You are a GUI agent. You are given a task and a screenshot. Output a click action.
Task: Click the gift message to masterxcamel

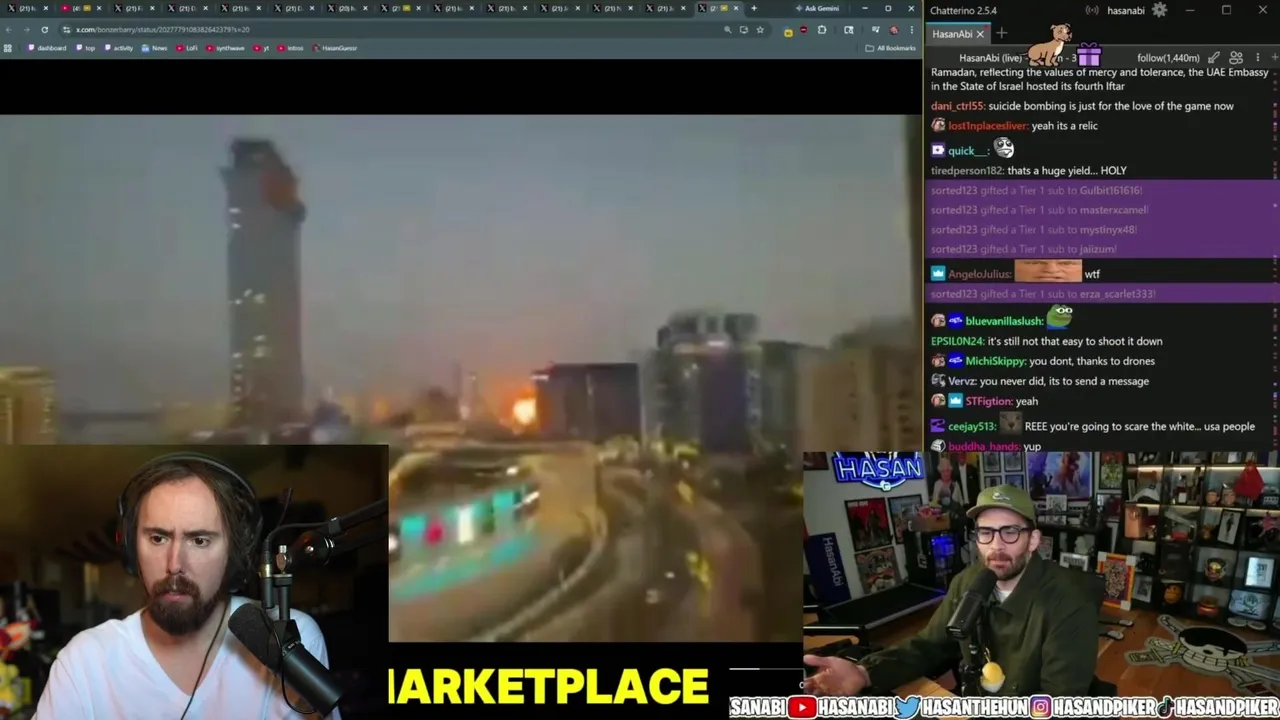[1102, 210]
